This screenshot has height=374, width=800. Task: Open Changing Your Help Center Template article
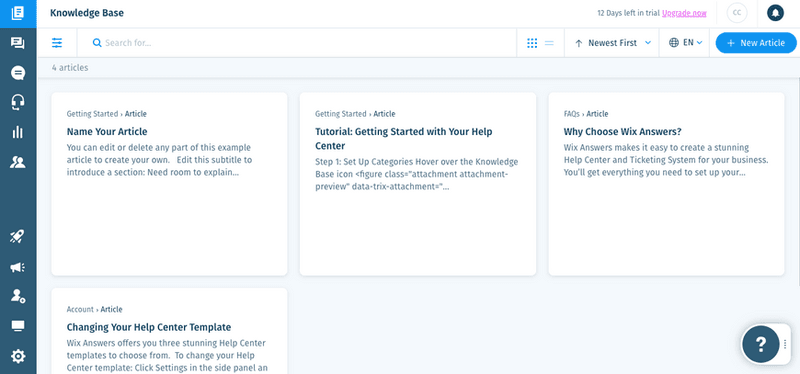[148, 327]
